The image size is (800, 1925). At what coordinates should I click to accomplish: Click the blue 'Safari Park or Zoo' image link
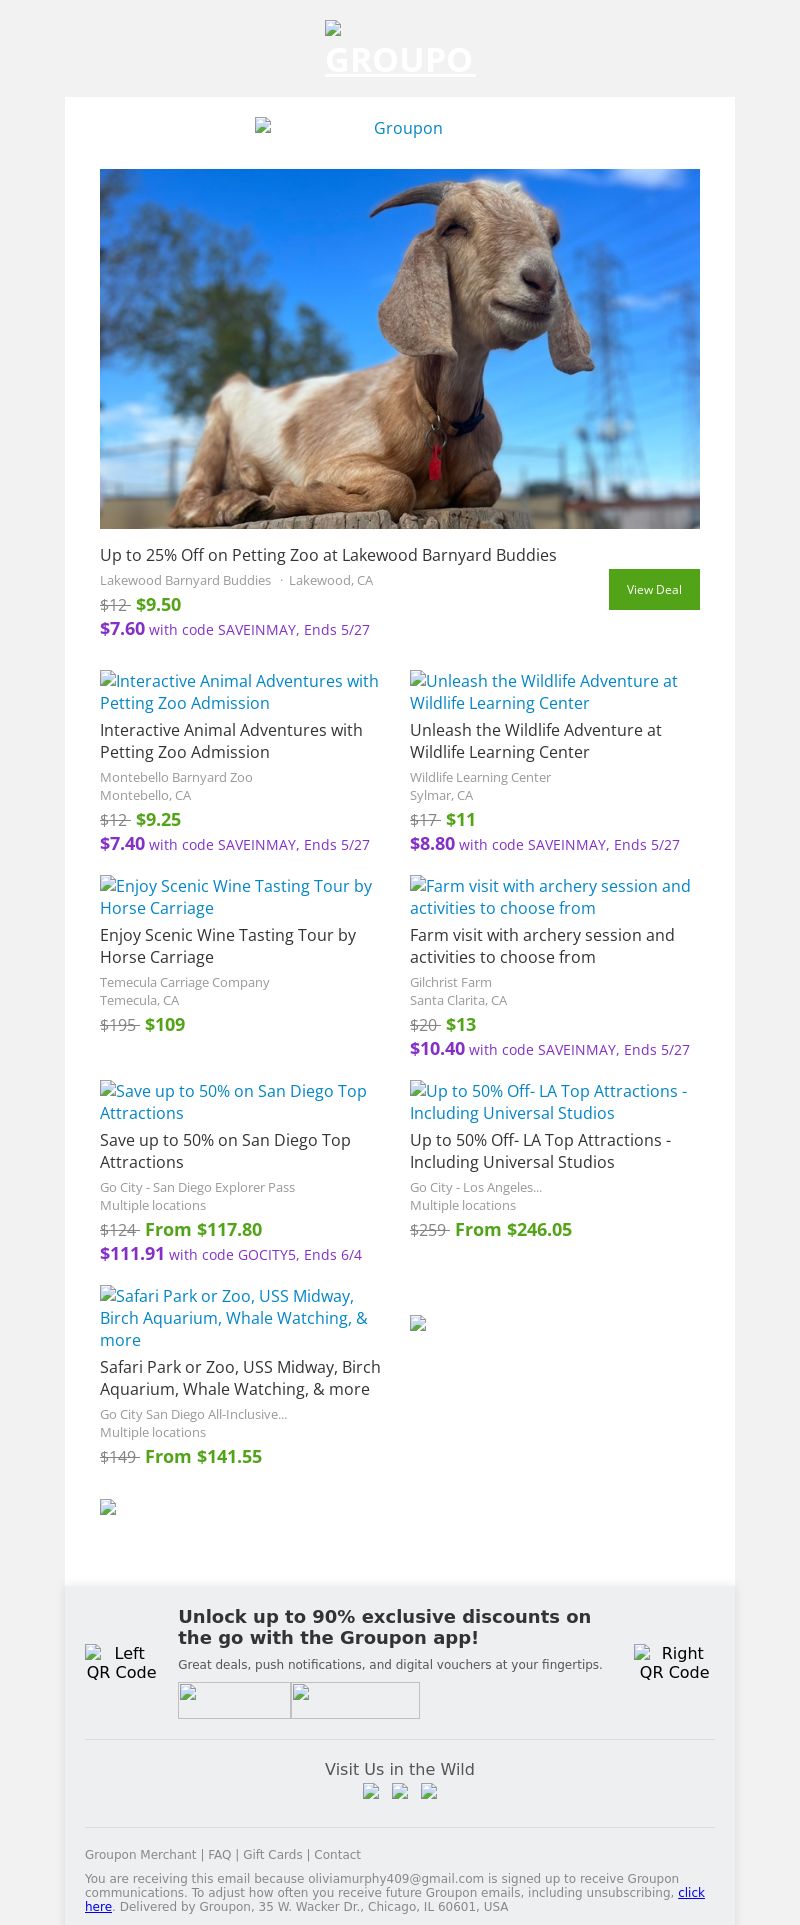coord(234,1317)
